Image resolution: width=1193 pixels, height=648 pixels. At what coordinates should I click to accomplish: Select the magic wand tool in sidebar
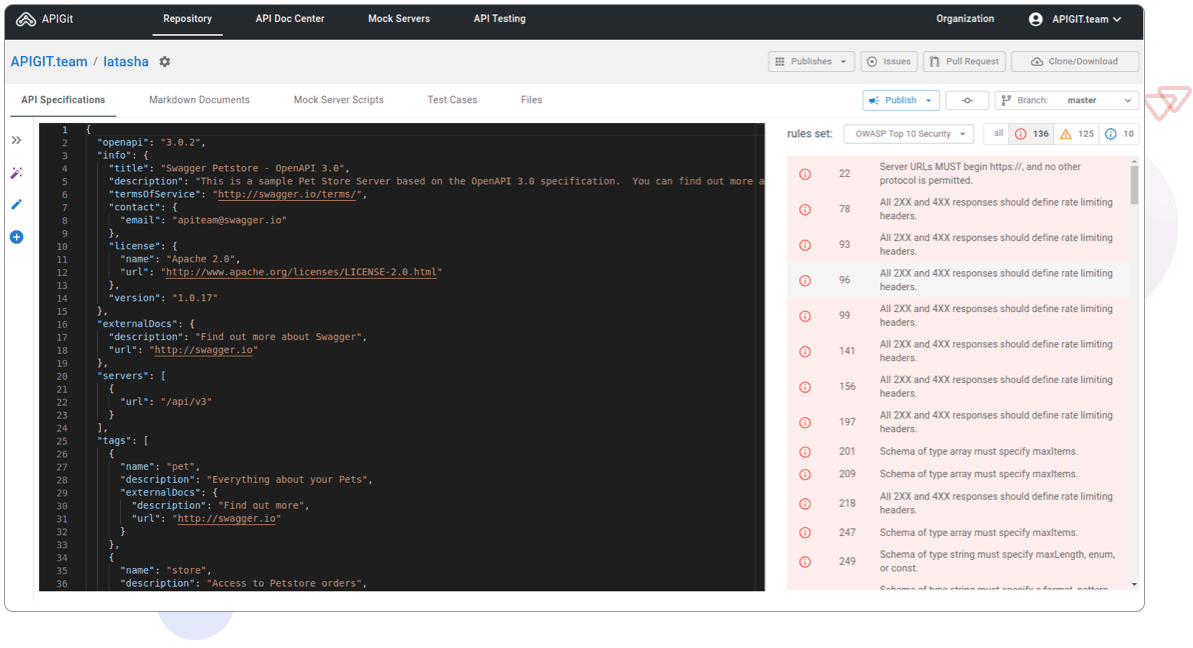pos(16,173)
